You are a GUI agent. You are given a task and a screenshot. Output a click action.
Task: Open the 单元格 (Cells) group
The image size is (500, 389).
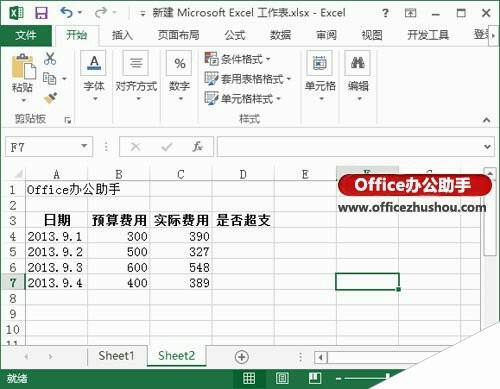click(x=320, y=77)
